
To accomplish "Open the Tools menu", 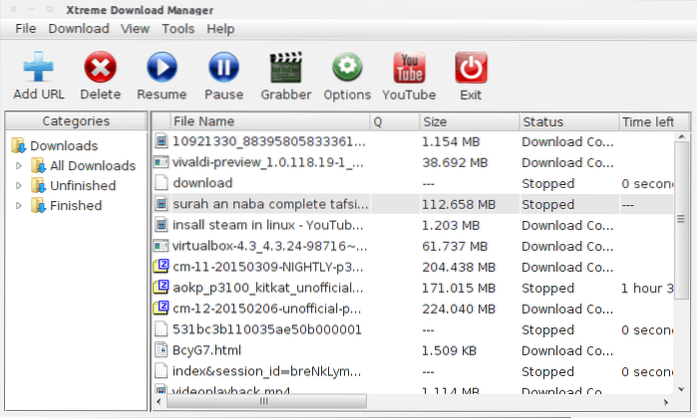I will 178,29.
